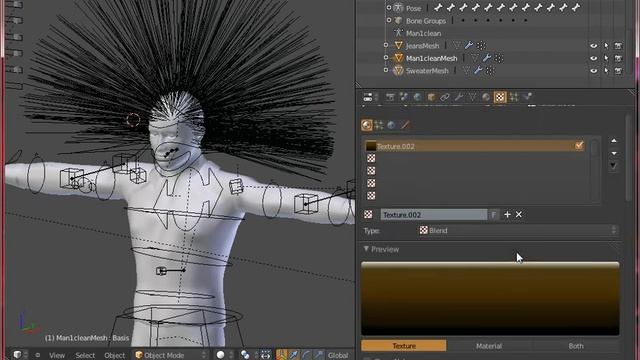Show particle textures context icon
640x360 pixels.
click(379, 125)
